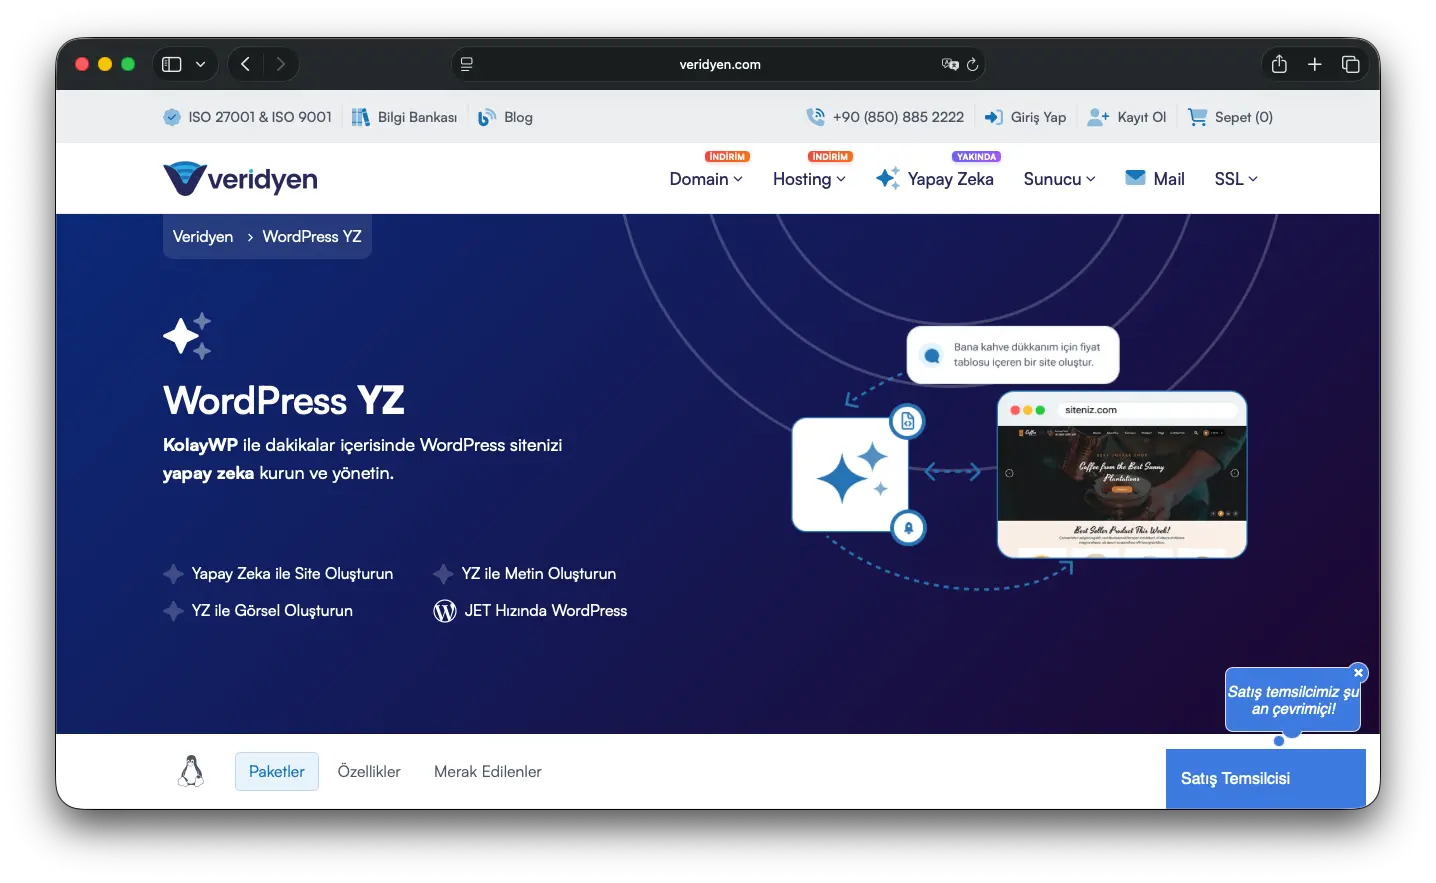The height and width of the screenshot is (883, 1436).
Task: Call +90 (850) 885 2222 link
Action: tap(898, 117)
